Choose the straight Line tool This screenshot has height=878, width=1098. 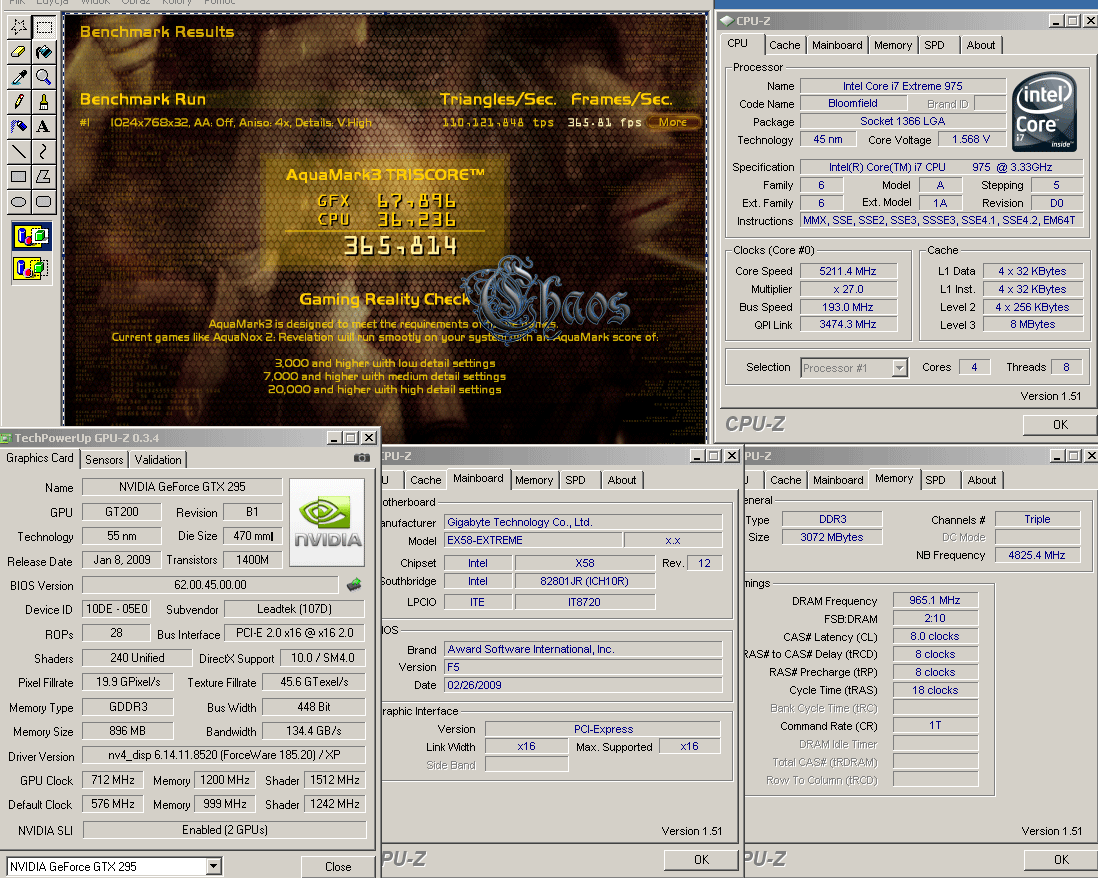click(19, 151)
